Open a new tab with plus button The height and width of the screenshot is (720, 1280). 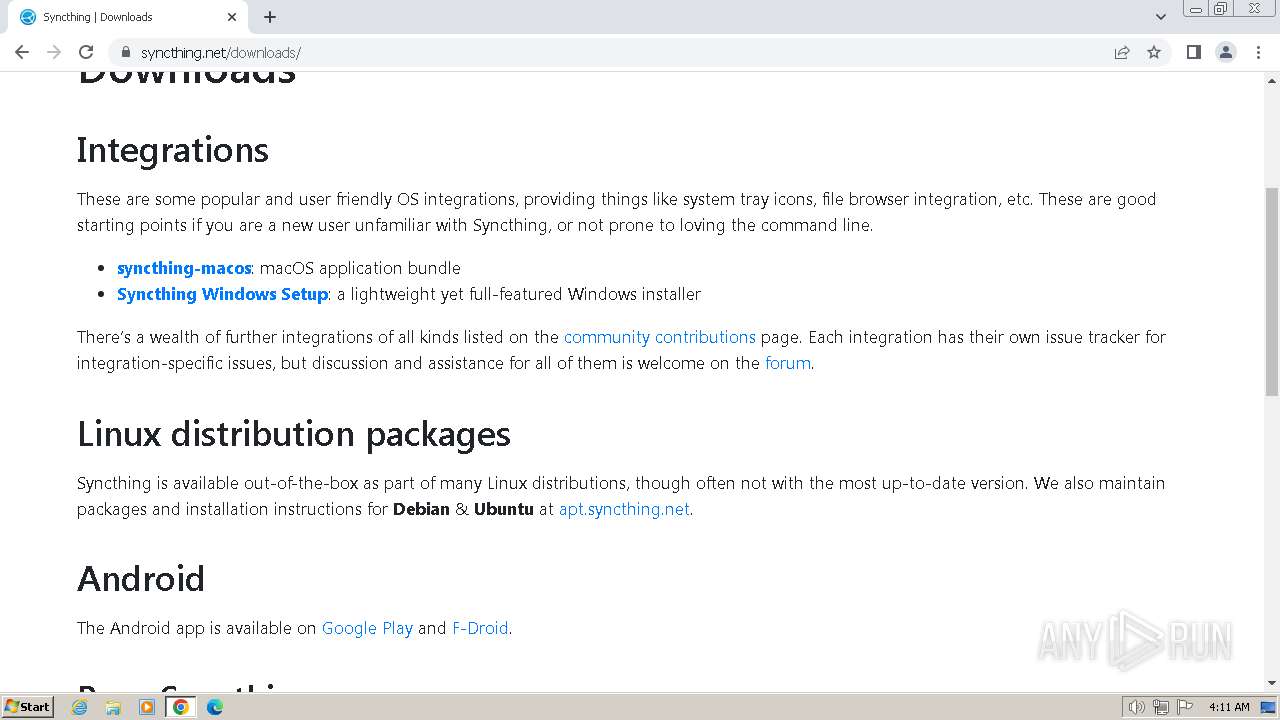tap(270, 17)
